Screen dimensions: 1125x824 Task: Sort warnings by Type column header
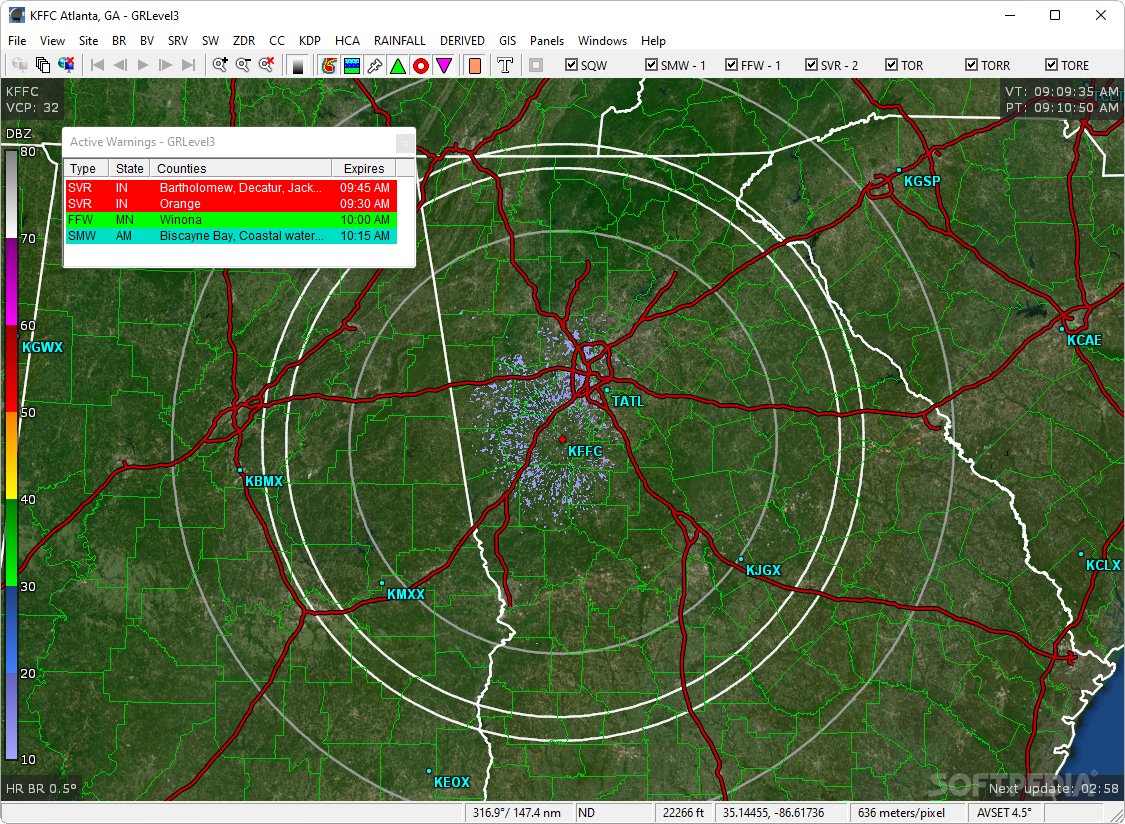[x=87, y=169]
